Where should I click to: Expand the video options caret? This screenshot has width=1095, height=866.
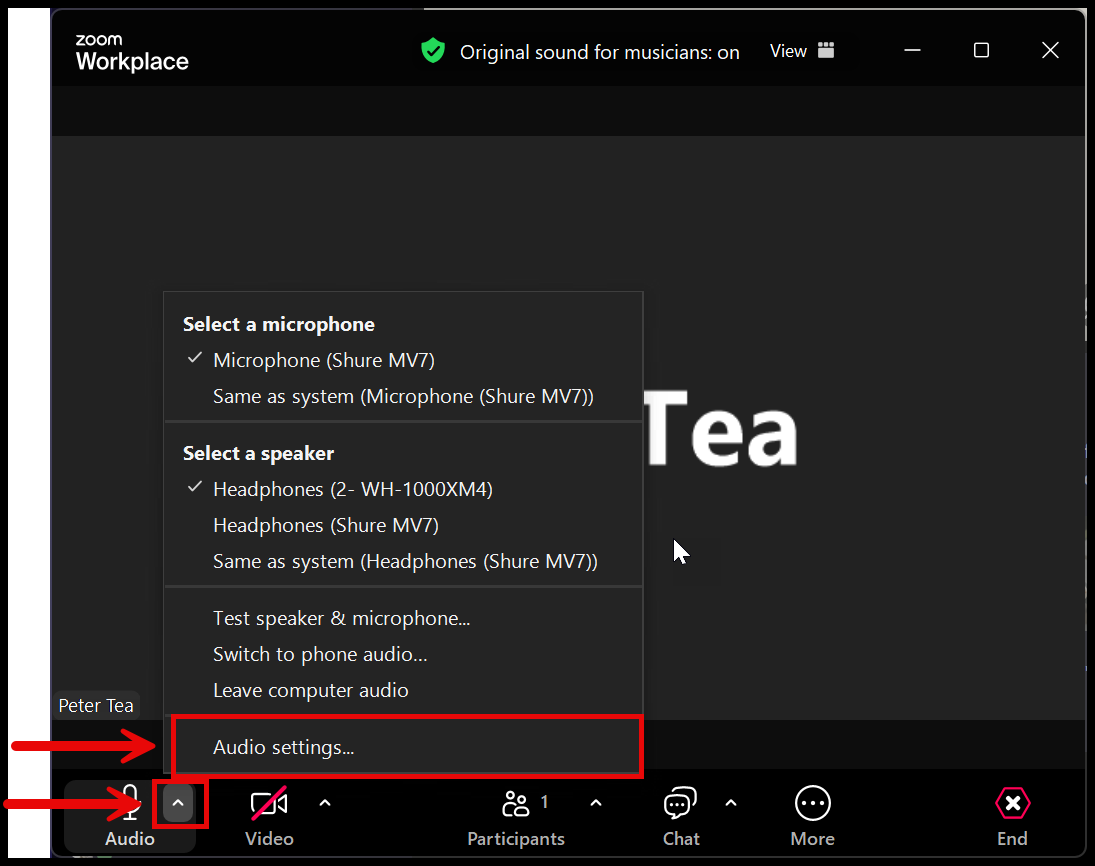pyautogui.click(x=324, y=803)
